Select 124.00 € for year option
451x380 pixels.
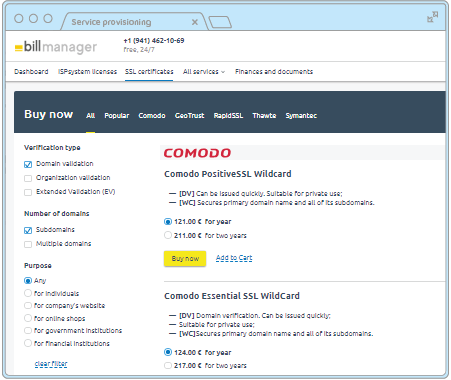tap(168, 352)
